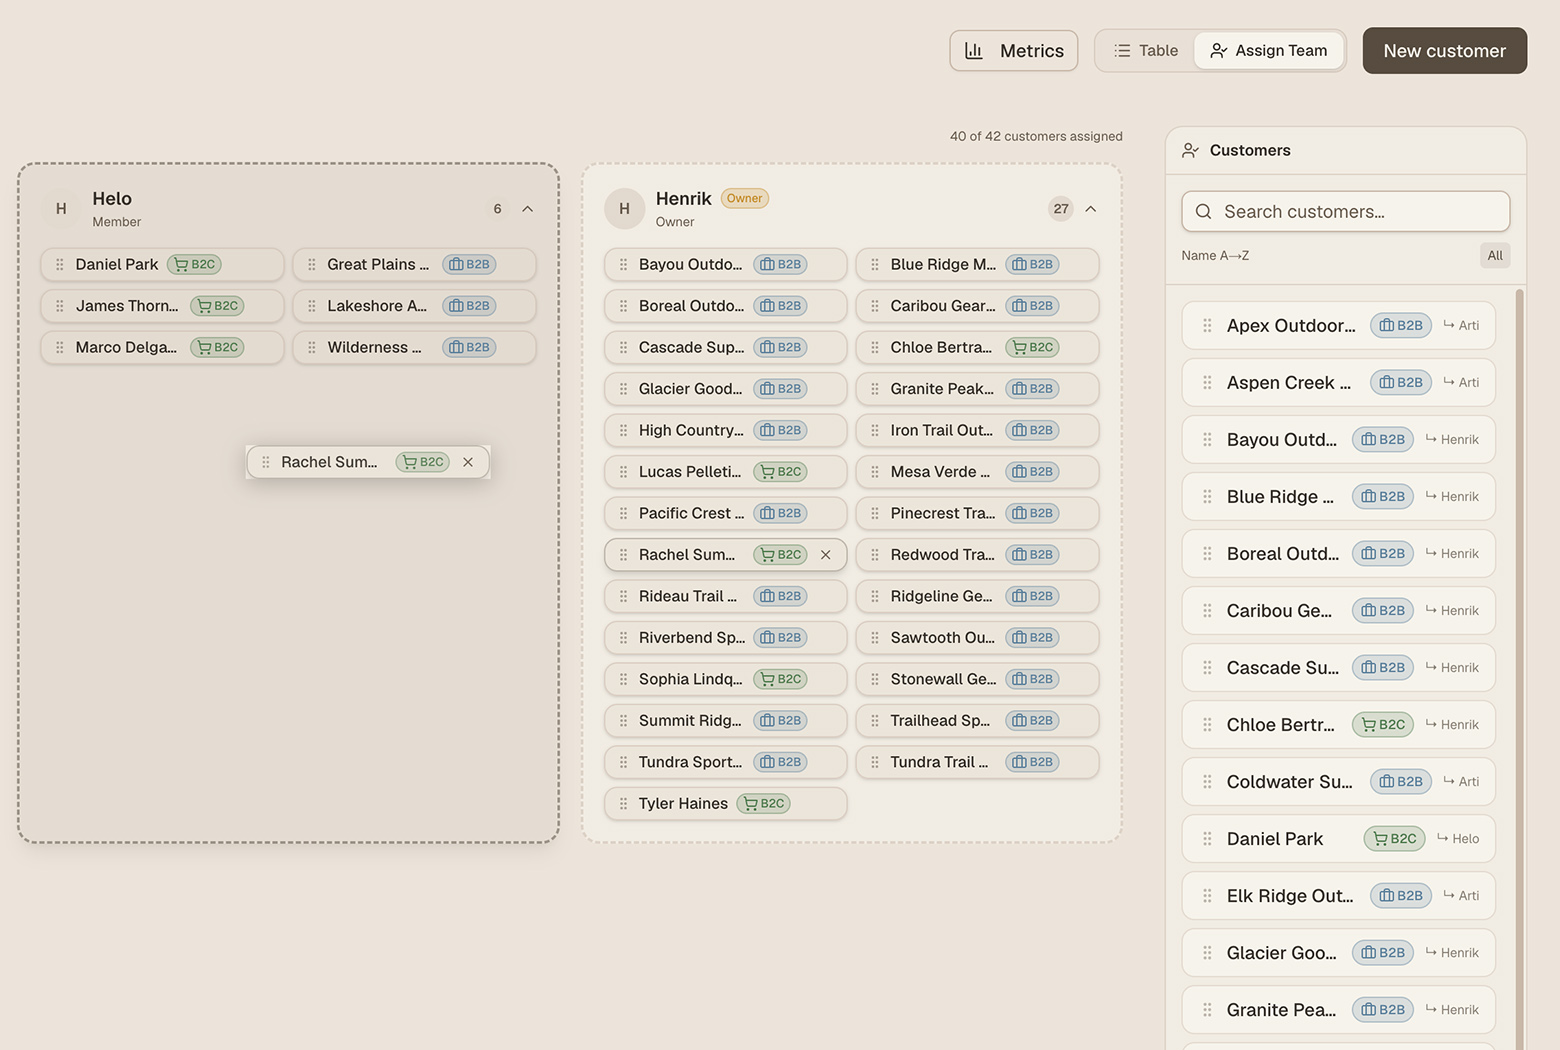1560x1050 pixels.
Task: Select the Stonewall Ge... chip
Action: click(x=977, y=680)
